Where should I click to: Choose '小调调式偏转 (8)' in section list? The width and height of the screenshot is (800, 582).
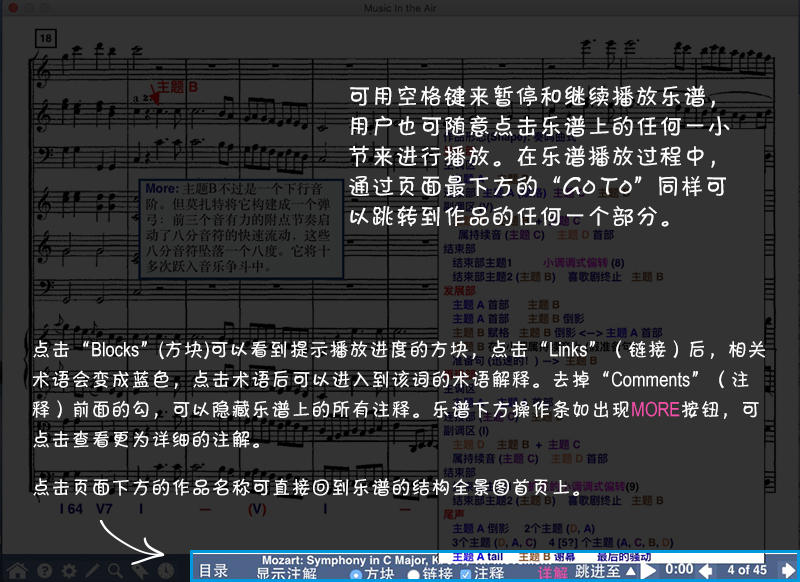pyautogui.click(x=584, y=263)
